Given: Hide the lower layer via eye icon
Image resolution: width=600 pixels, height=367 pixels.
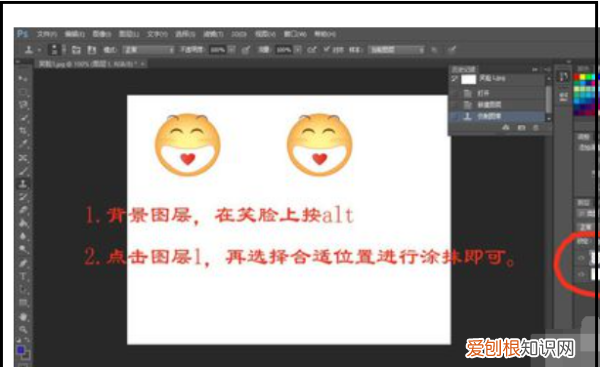Looking at the screenshot, I should tap(581, 274).
